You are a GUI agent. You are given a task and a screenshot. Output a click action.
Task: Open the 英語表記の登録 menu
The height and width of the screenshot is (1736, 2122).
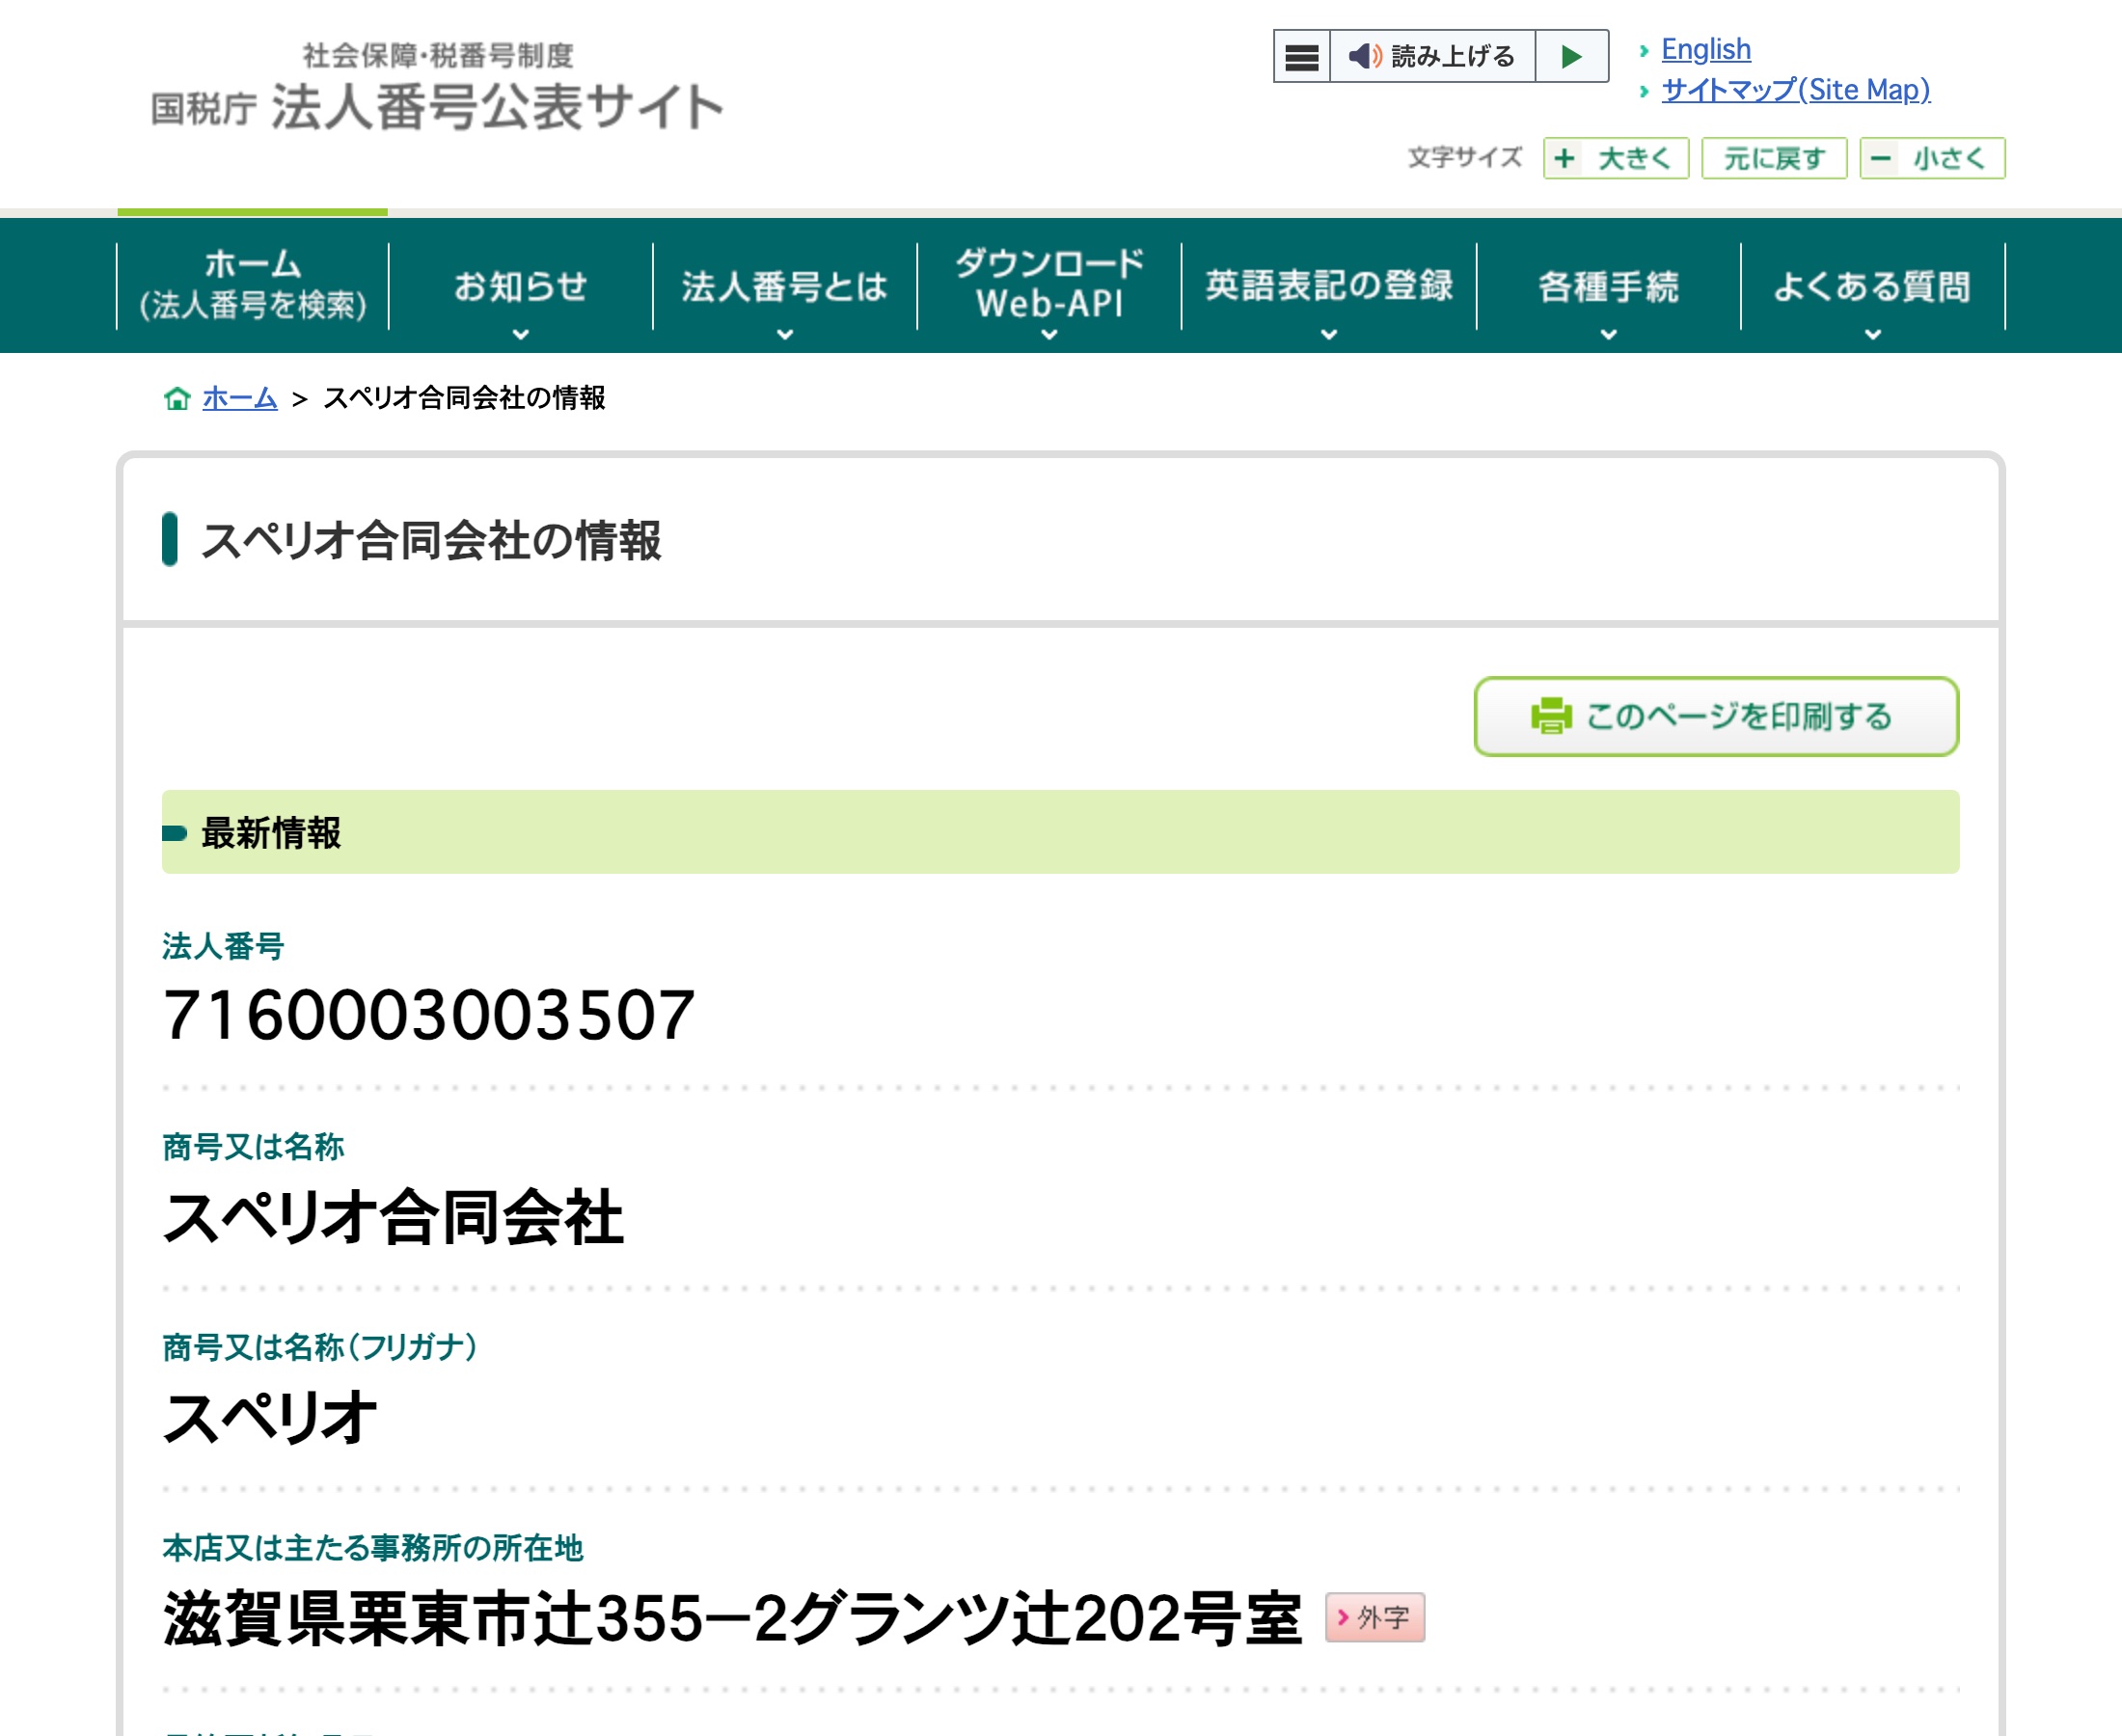(x=1328, y=286)
